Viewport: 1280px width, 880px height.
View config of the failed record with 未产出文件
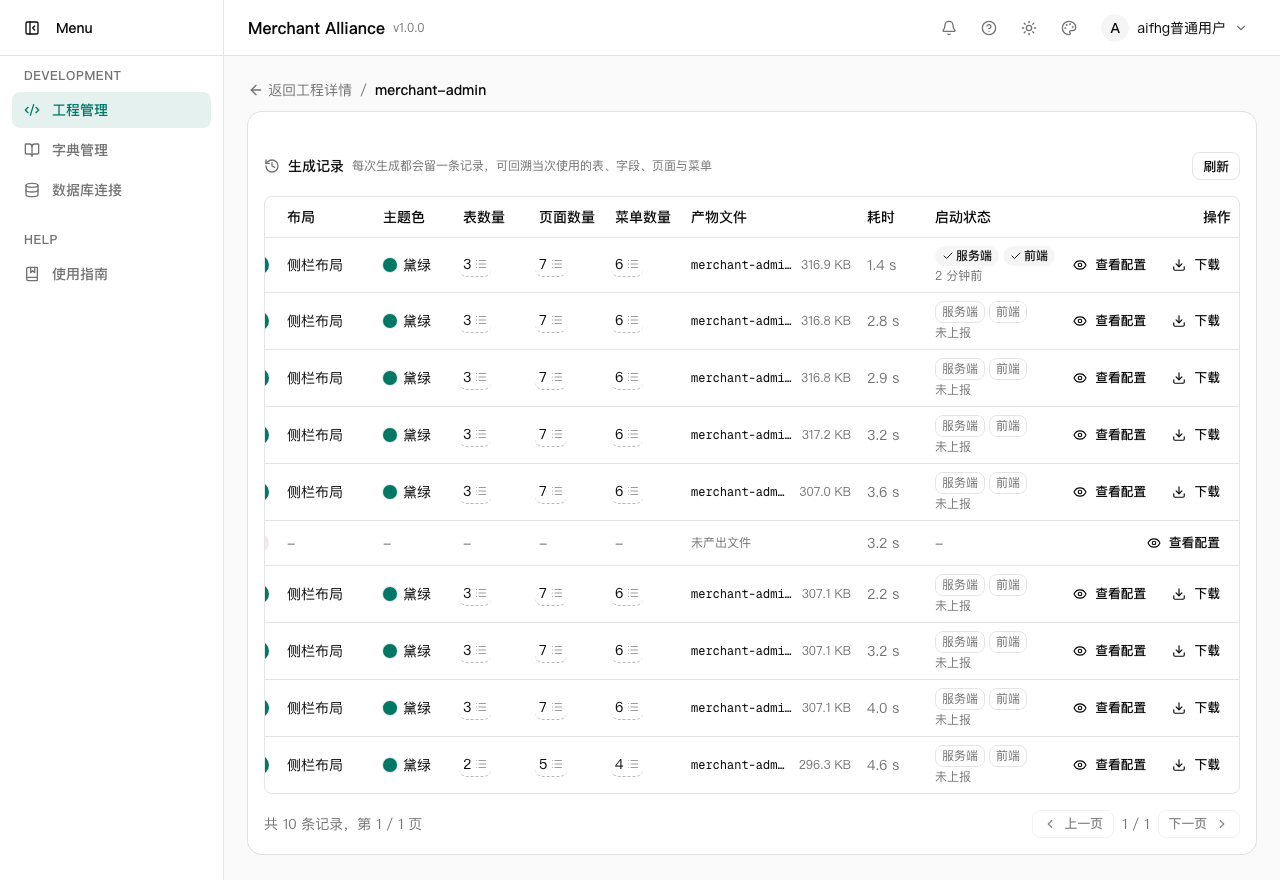[x=1183, y=543]
